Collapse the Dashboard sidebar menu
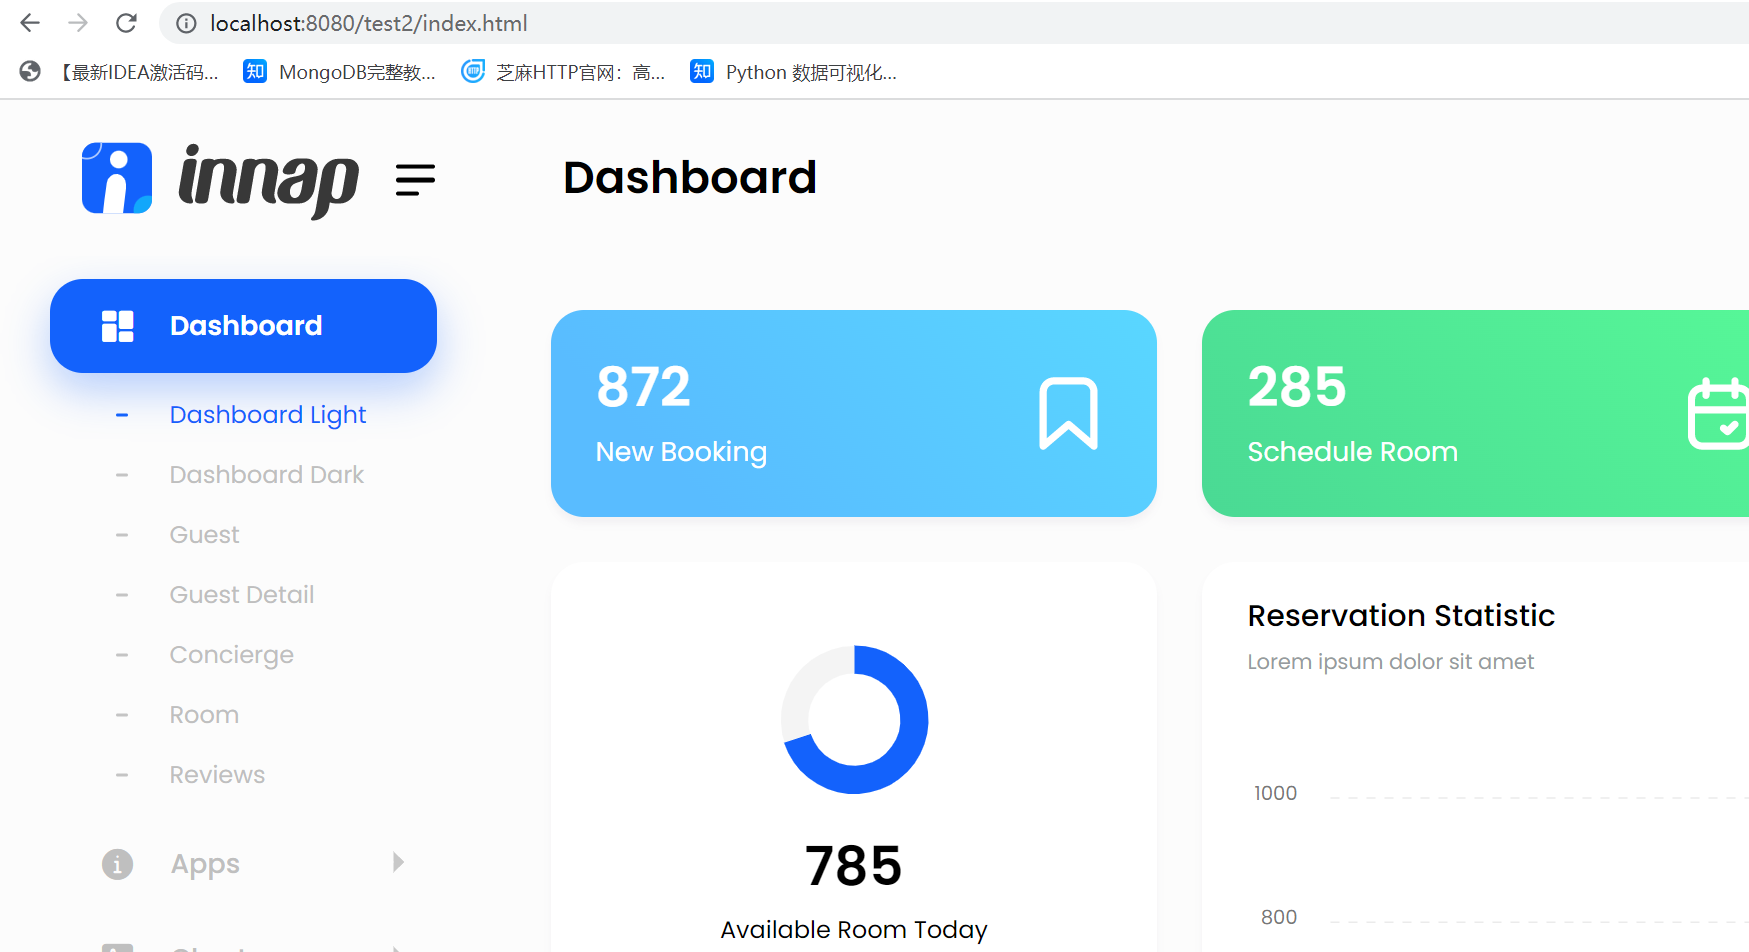Image resolution: width=1749 pixels, height=952 pixels. pyautogui.click(x=243, y=326)
